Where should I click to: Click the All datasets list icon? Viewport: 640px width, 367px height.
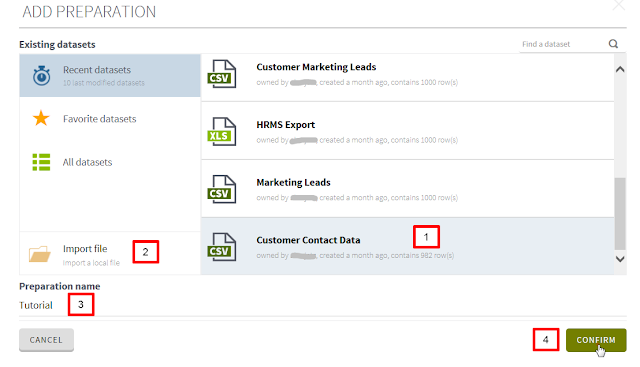(41, 162)
